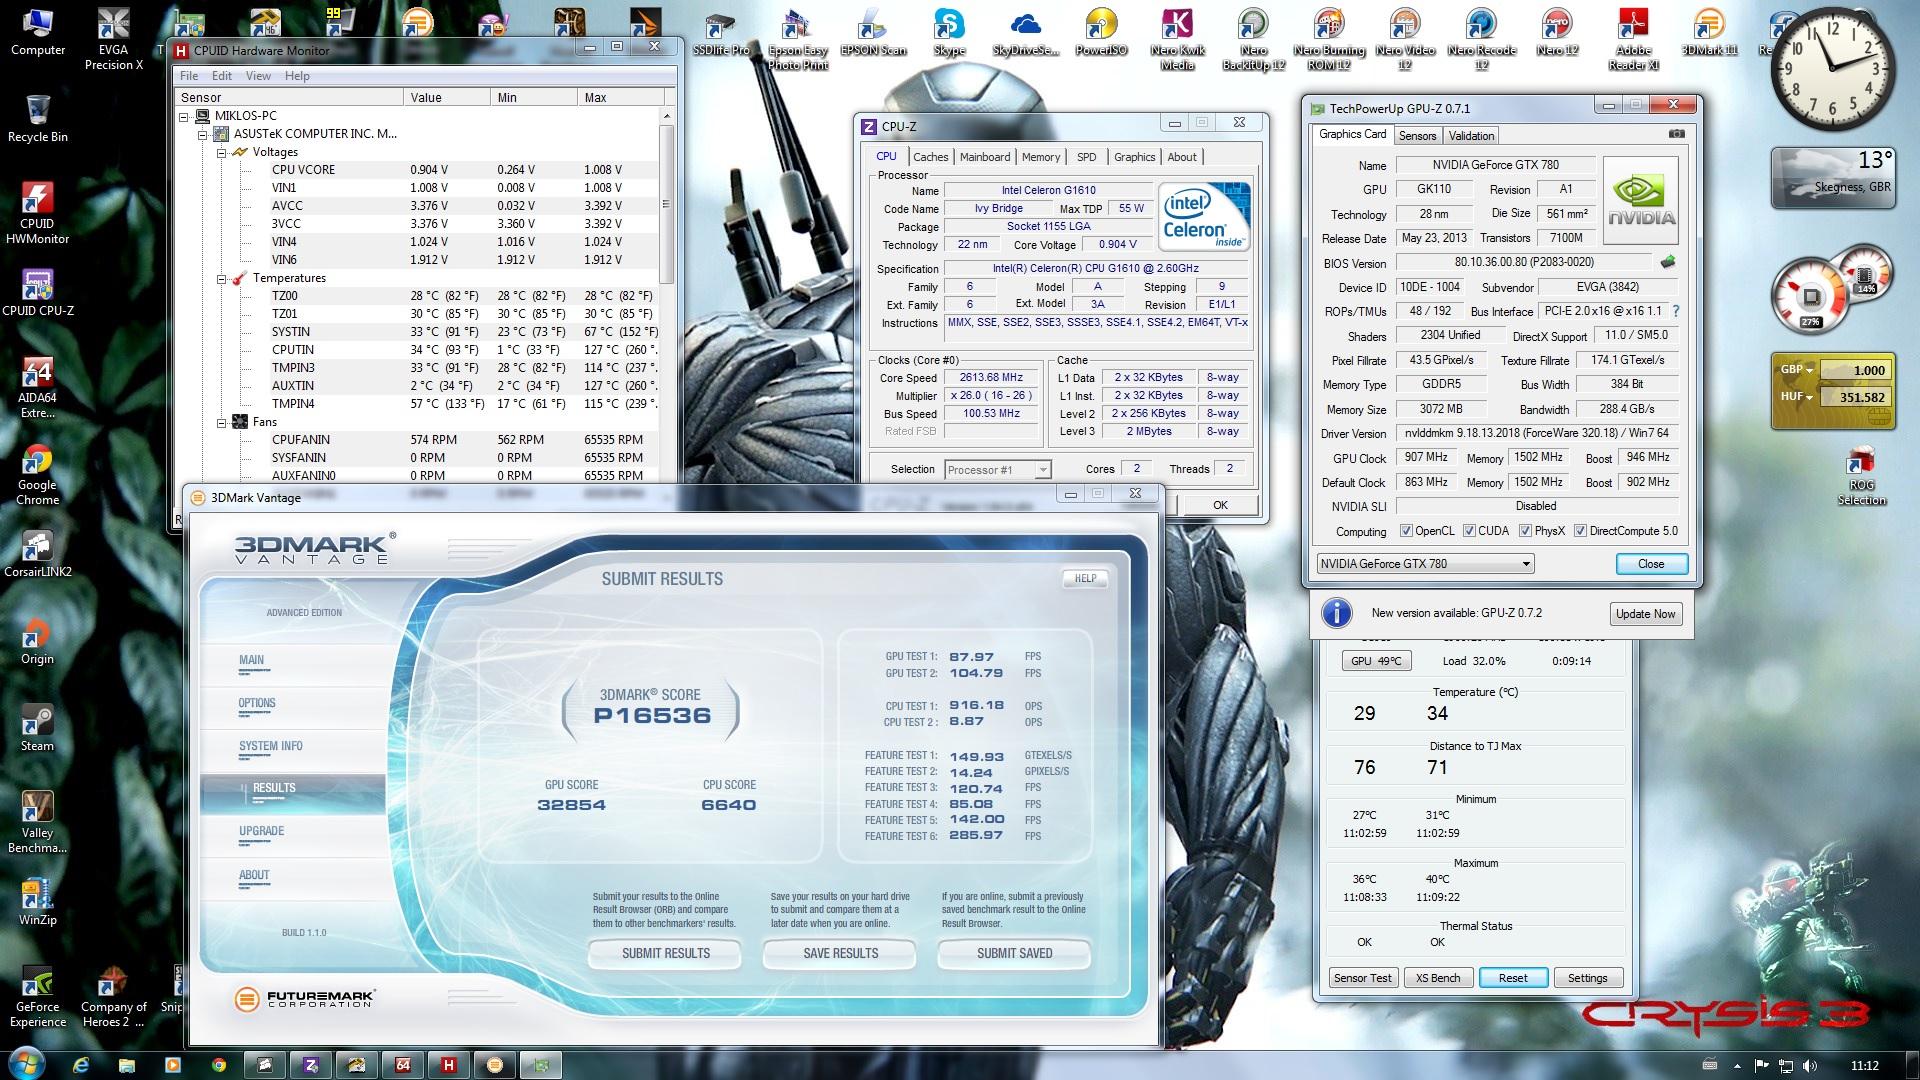The image size is (1920, 1080).
Task: Open the Windows Start button
Action: [x=26, y=1063]
